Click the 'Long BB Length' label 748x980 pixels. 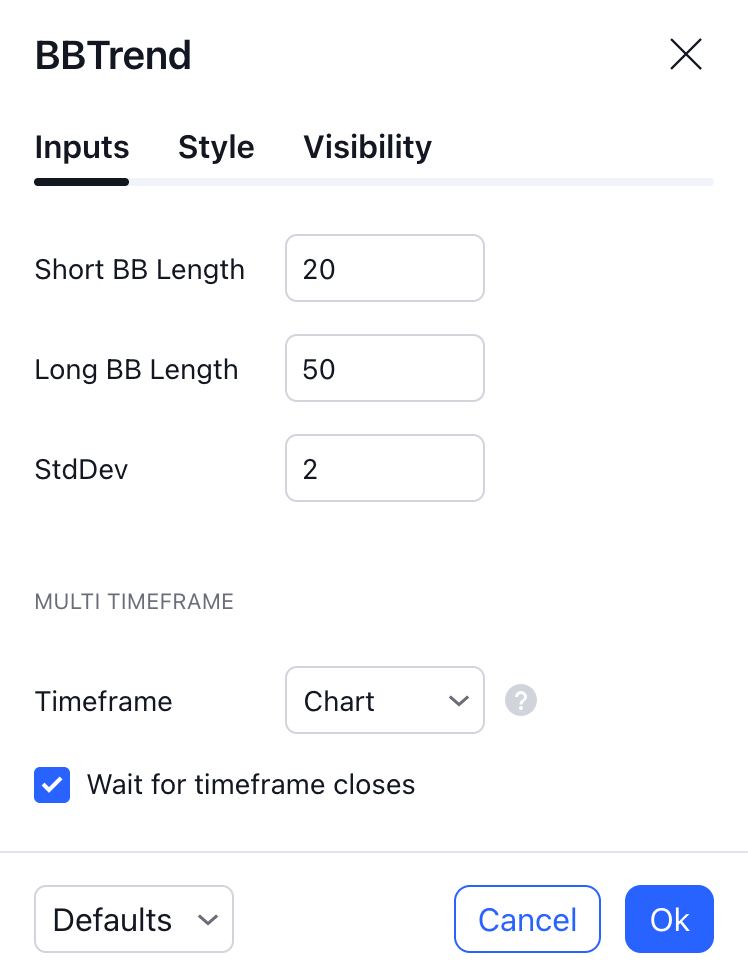coord(136,370)
